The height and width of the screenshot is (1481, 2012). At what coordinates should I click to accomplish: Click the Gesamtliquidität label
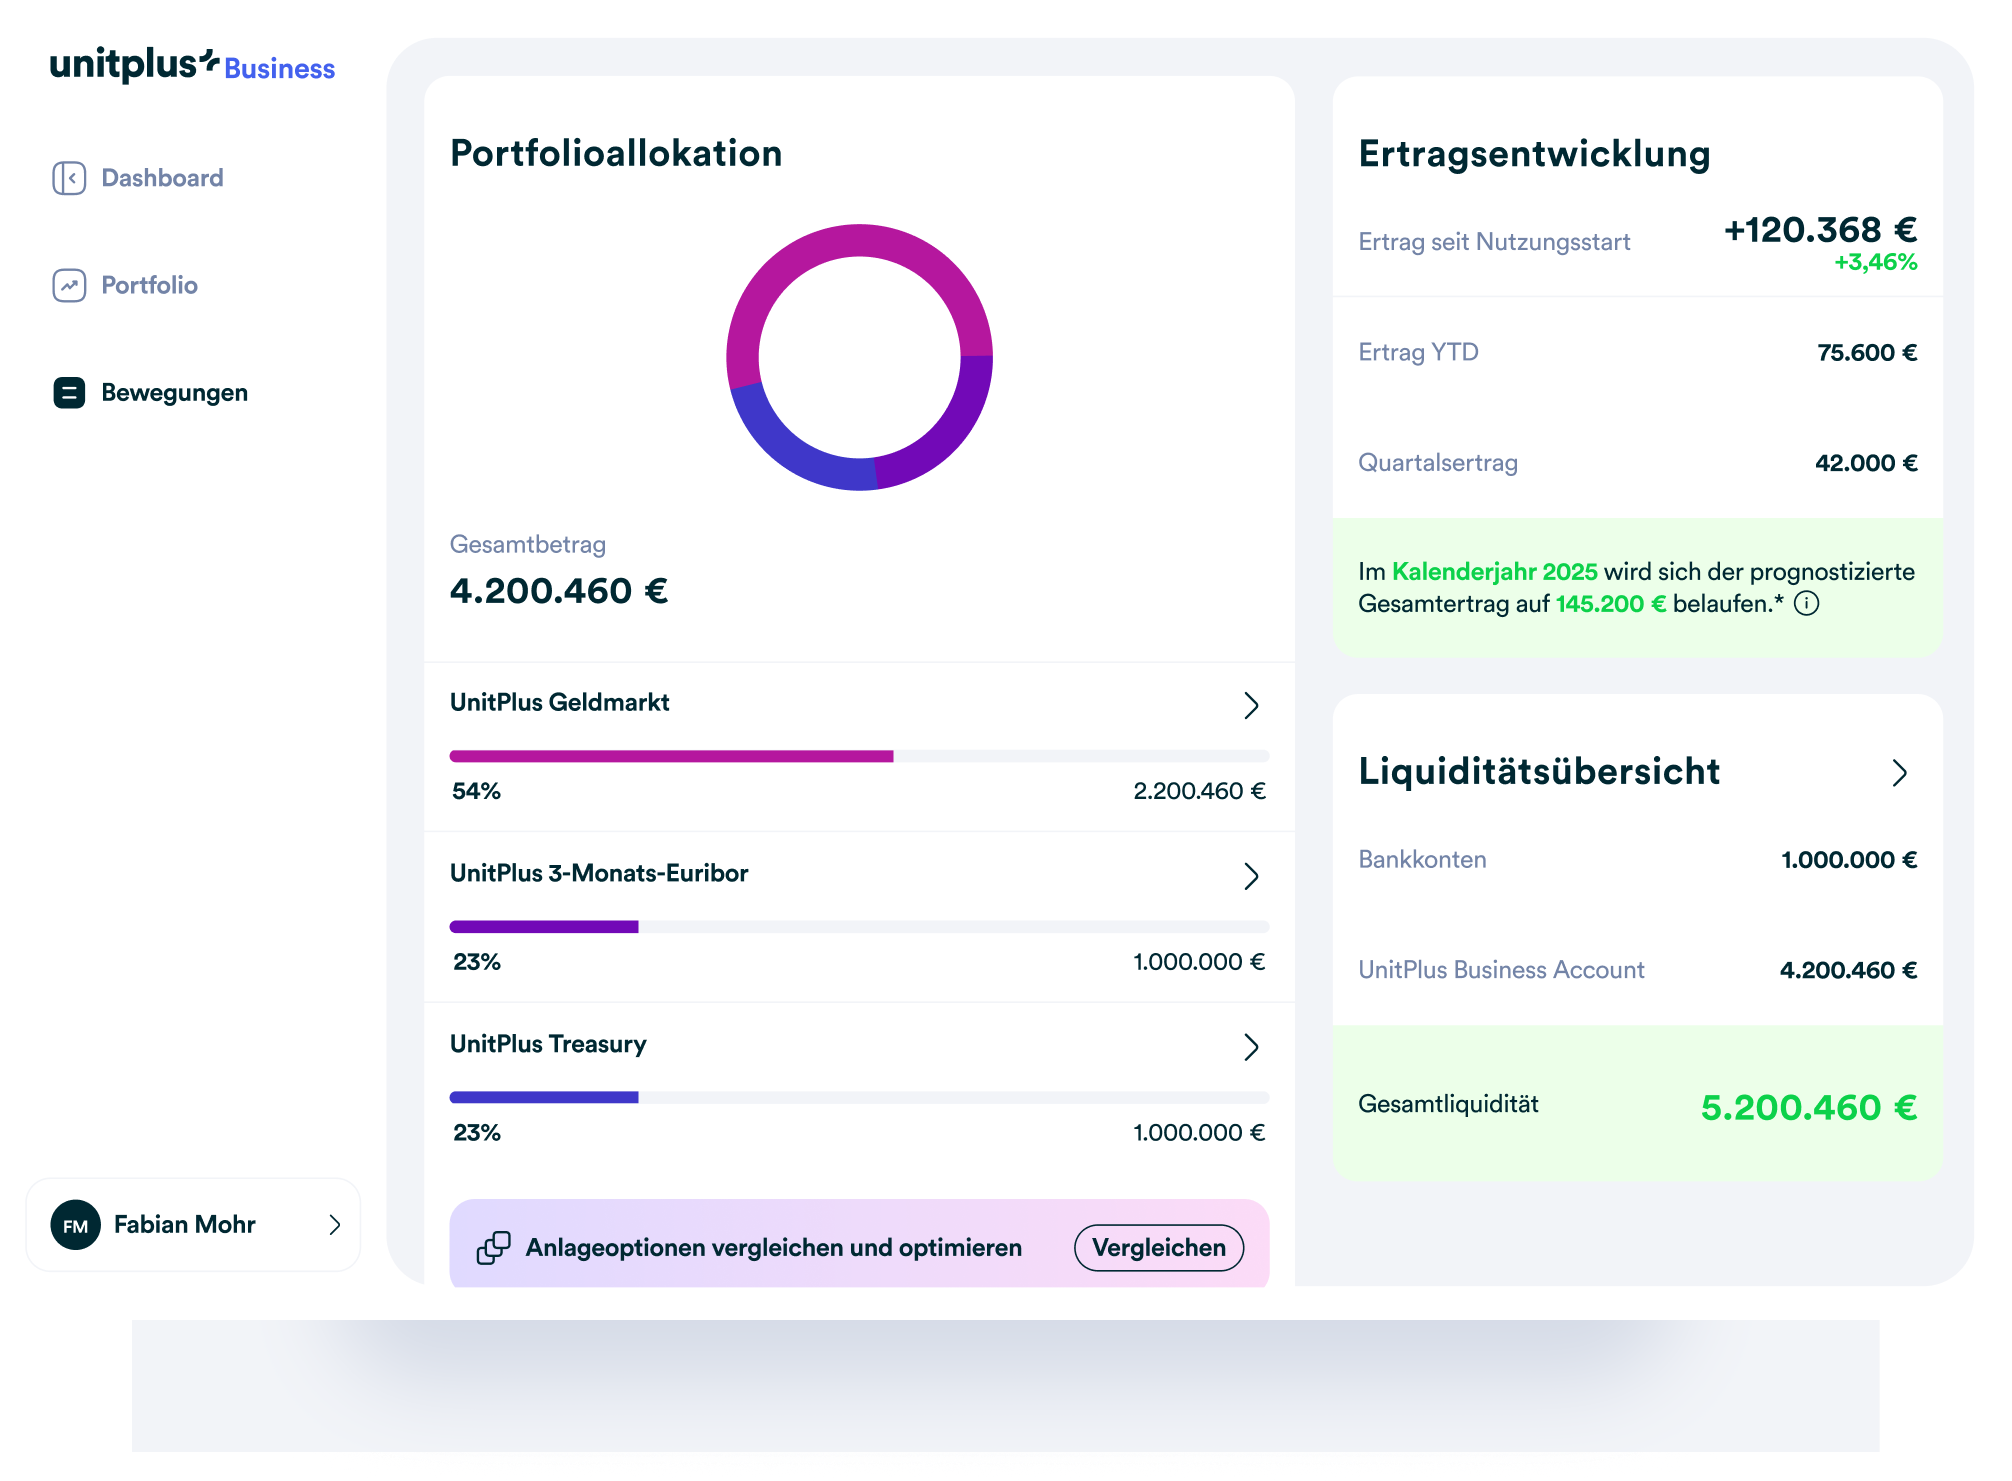[1448, 1104]
